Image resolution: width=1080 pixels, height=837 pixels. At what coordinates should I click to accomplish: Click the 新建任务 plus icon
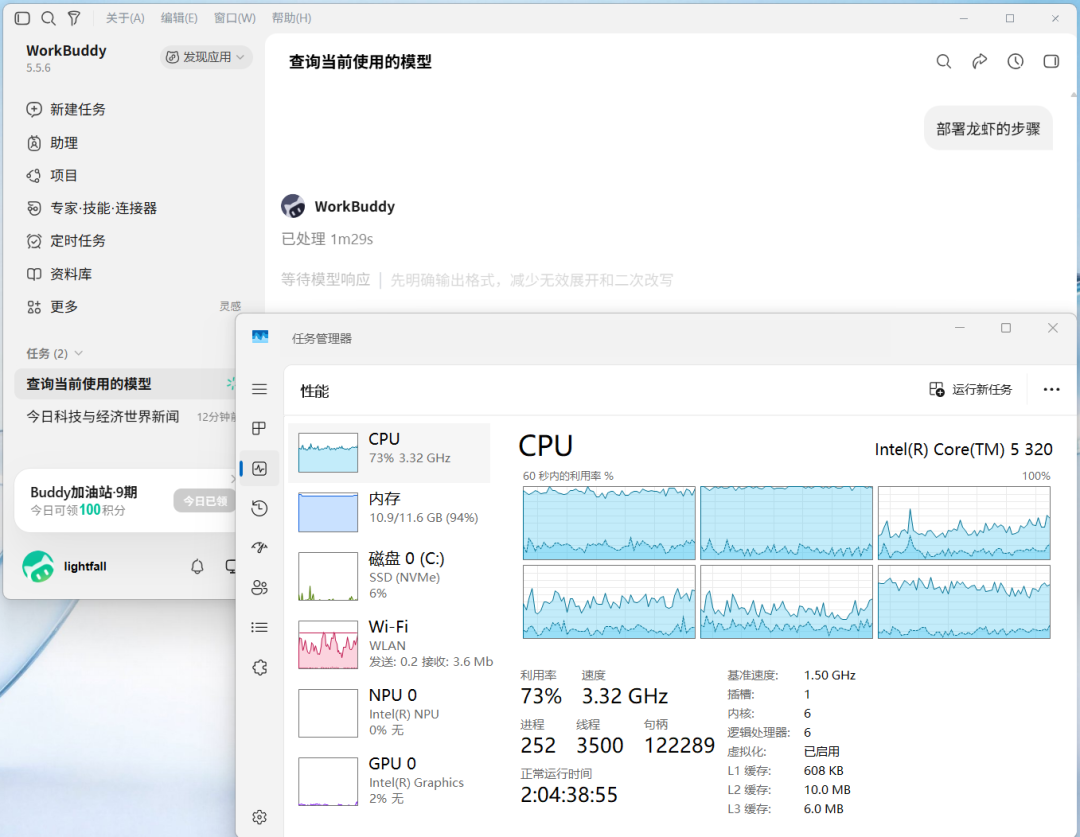coord(34,110)
